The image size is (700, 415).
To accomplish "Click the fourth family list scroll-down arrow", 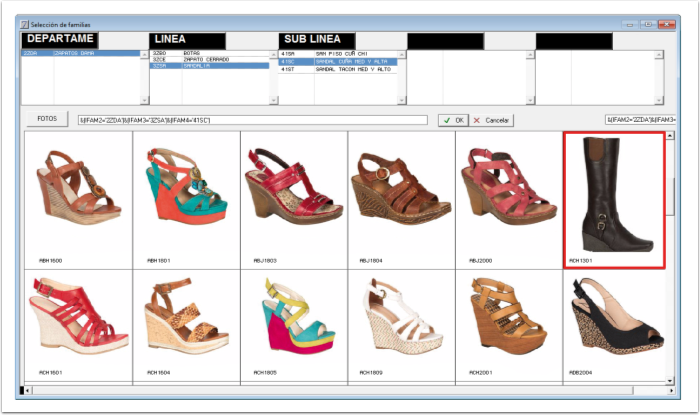I will click(x=530, y=100).
